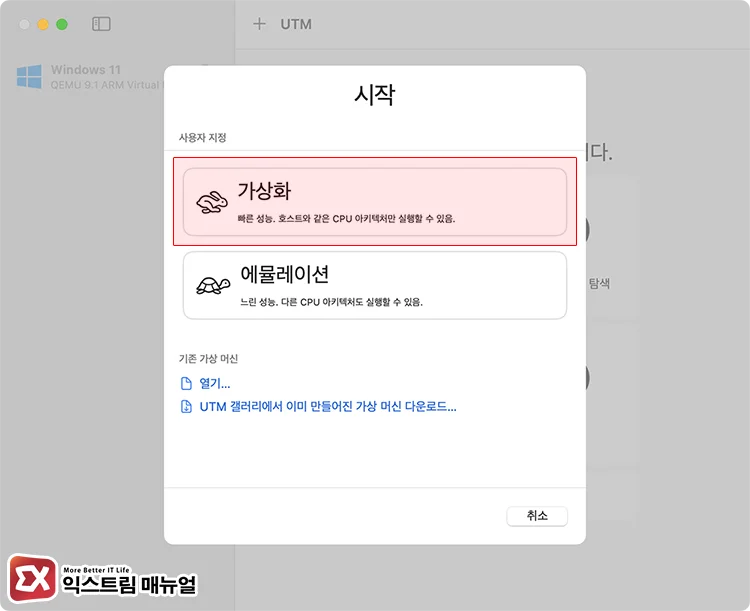Select the 에뮬레이션 emulation option
Image resolution: width=750 pixels, height=611 pixels.
tap(375, 285)
